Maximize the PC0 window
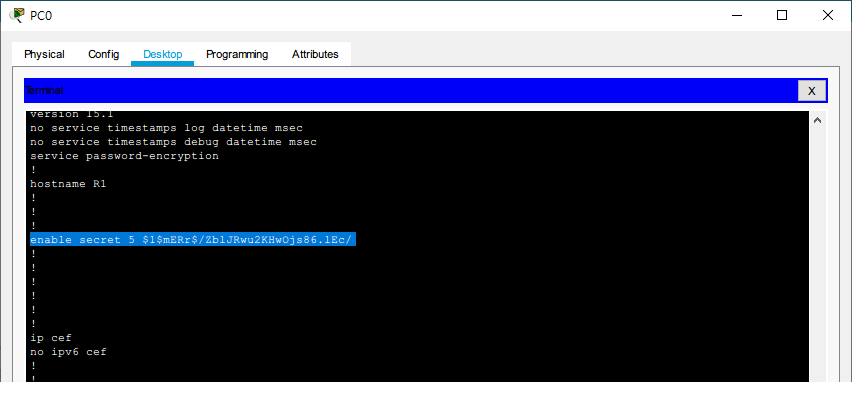This screenshot has height=400, width=852. pos(782,15)
